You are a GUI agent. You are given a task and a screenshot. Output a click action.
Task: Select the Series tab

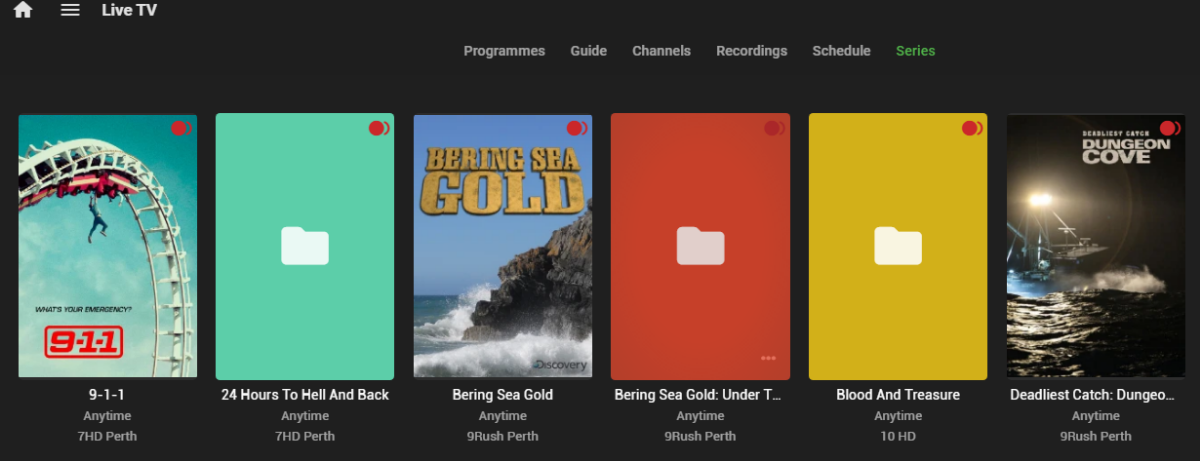click(915, 51)
